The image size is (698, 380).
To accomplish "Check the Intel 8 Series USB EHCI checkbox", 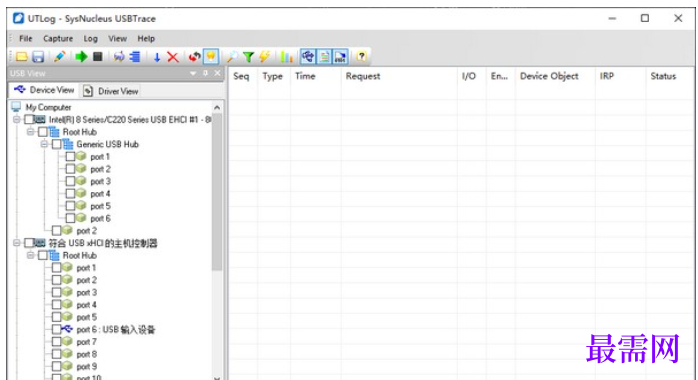I will tap(29, 119).
